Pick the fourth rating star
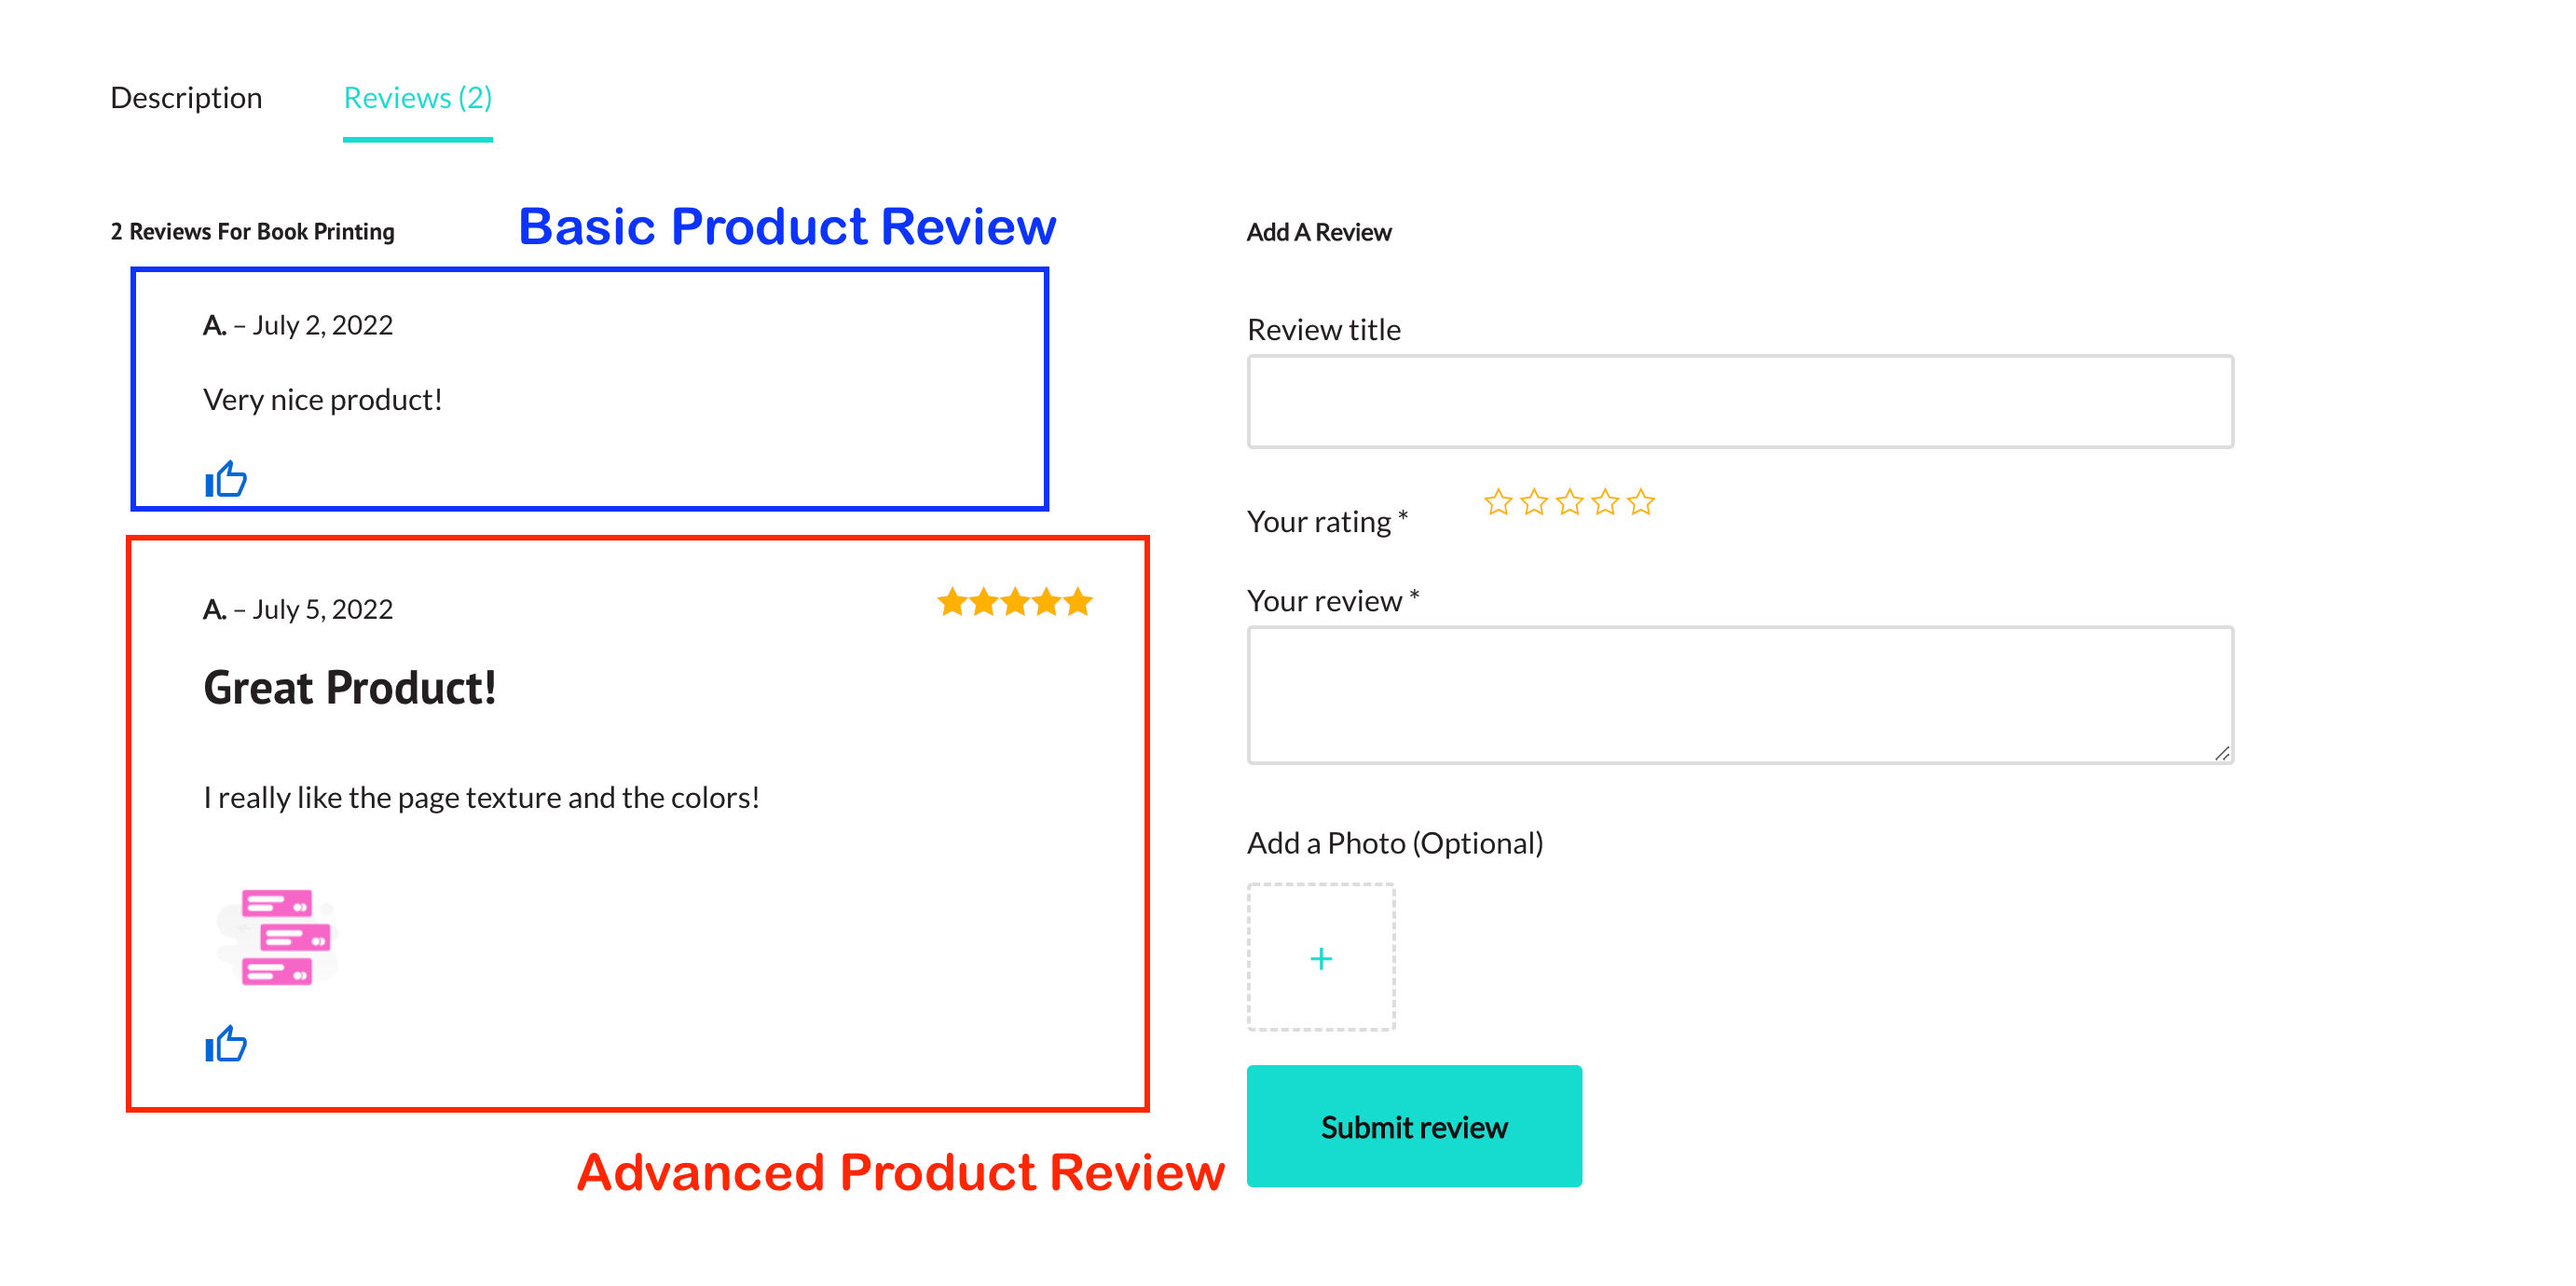This screenshot has height=1286, width=2576. (1605, 502)
